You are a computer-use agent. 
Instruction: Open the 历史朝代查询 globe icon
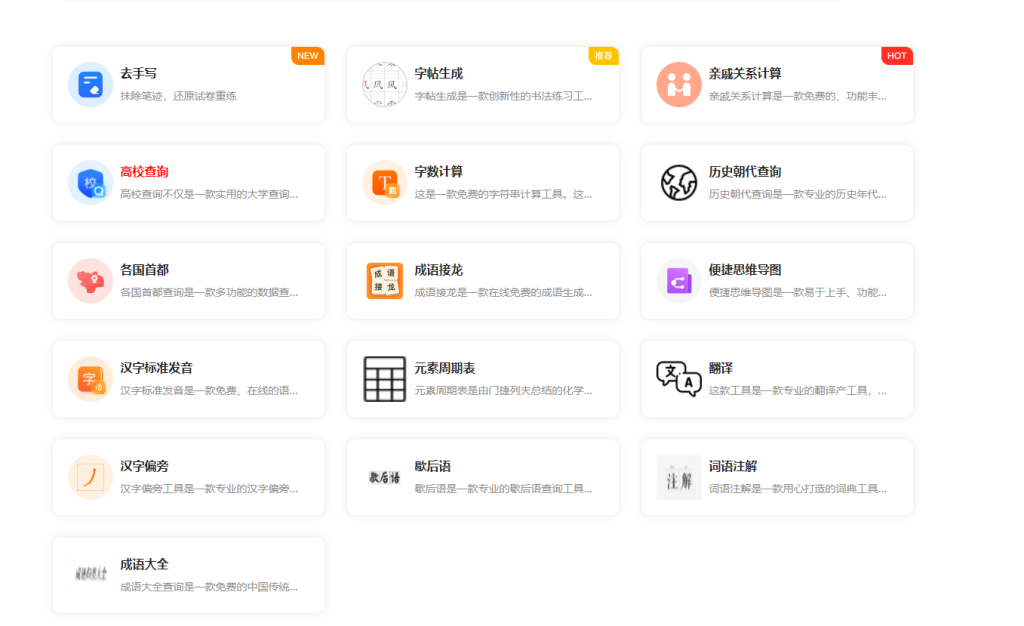point(678,182)
